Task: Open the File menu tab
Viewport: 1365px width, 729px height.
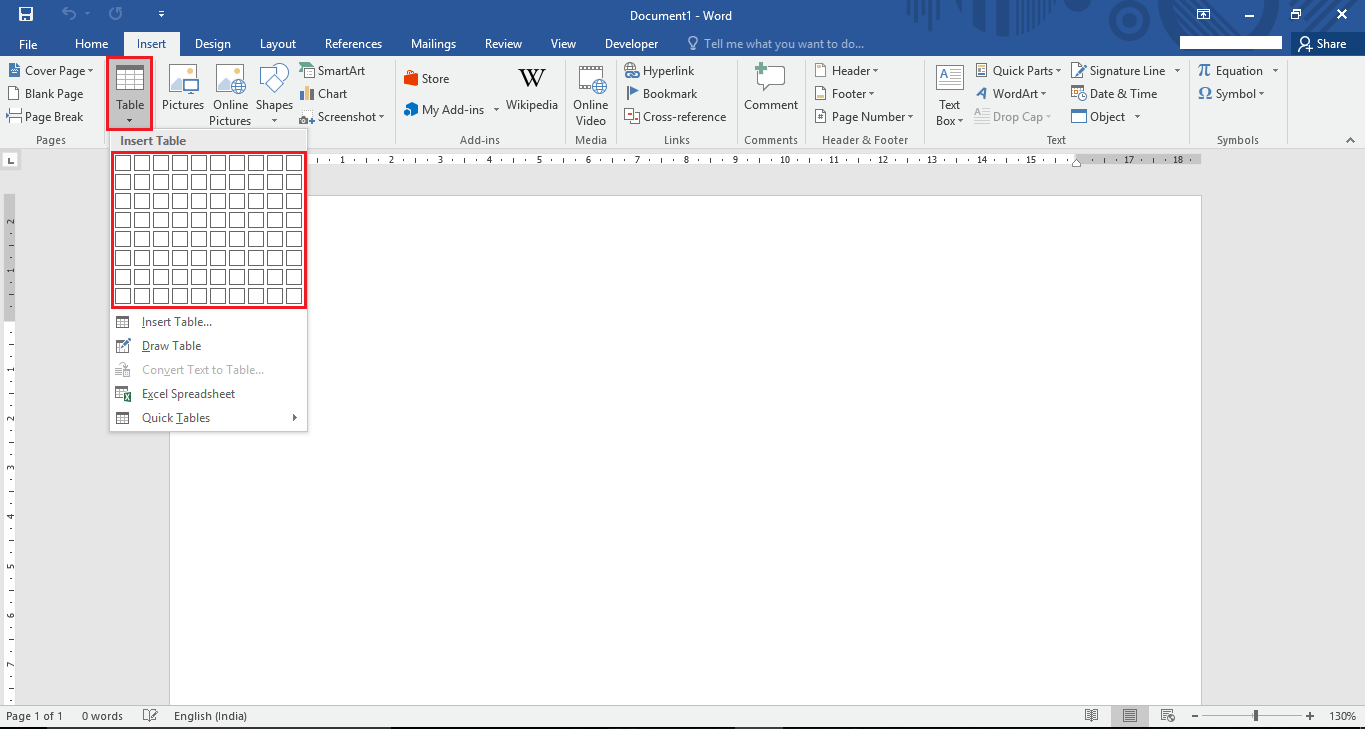Action: 28,44
